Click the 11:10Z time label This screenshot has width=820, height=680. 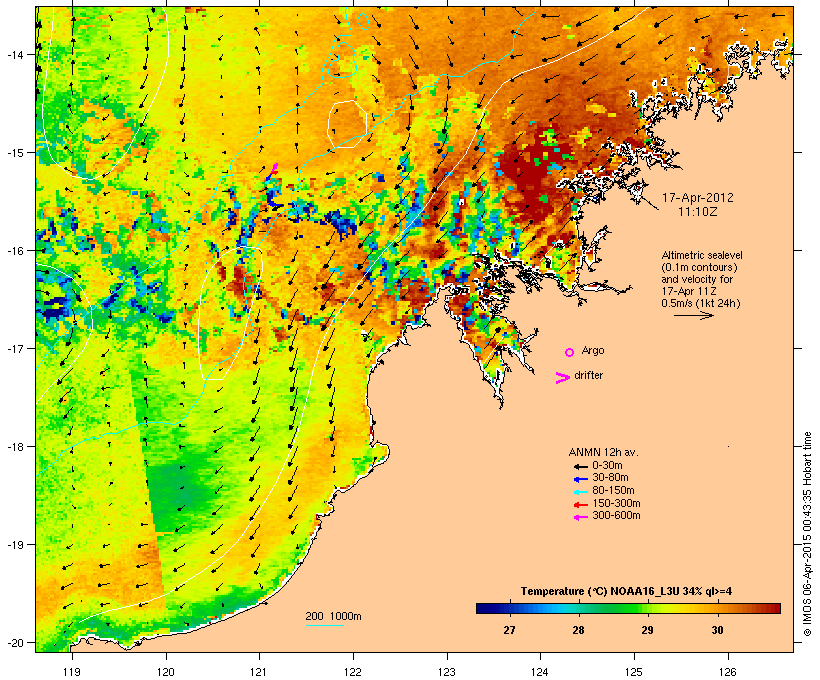click(x=698, y=212)
